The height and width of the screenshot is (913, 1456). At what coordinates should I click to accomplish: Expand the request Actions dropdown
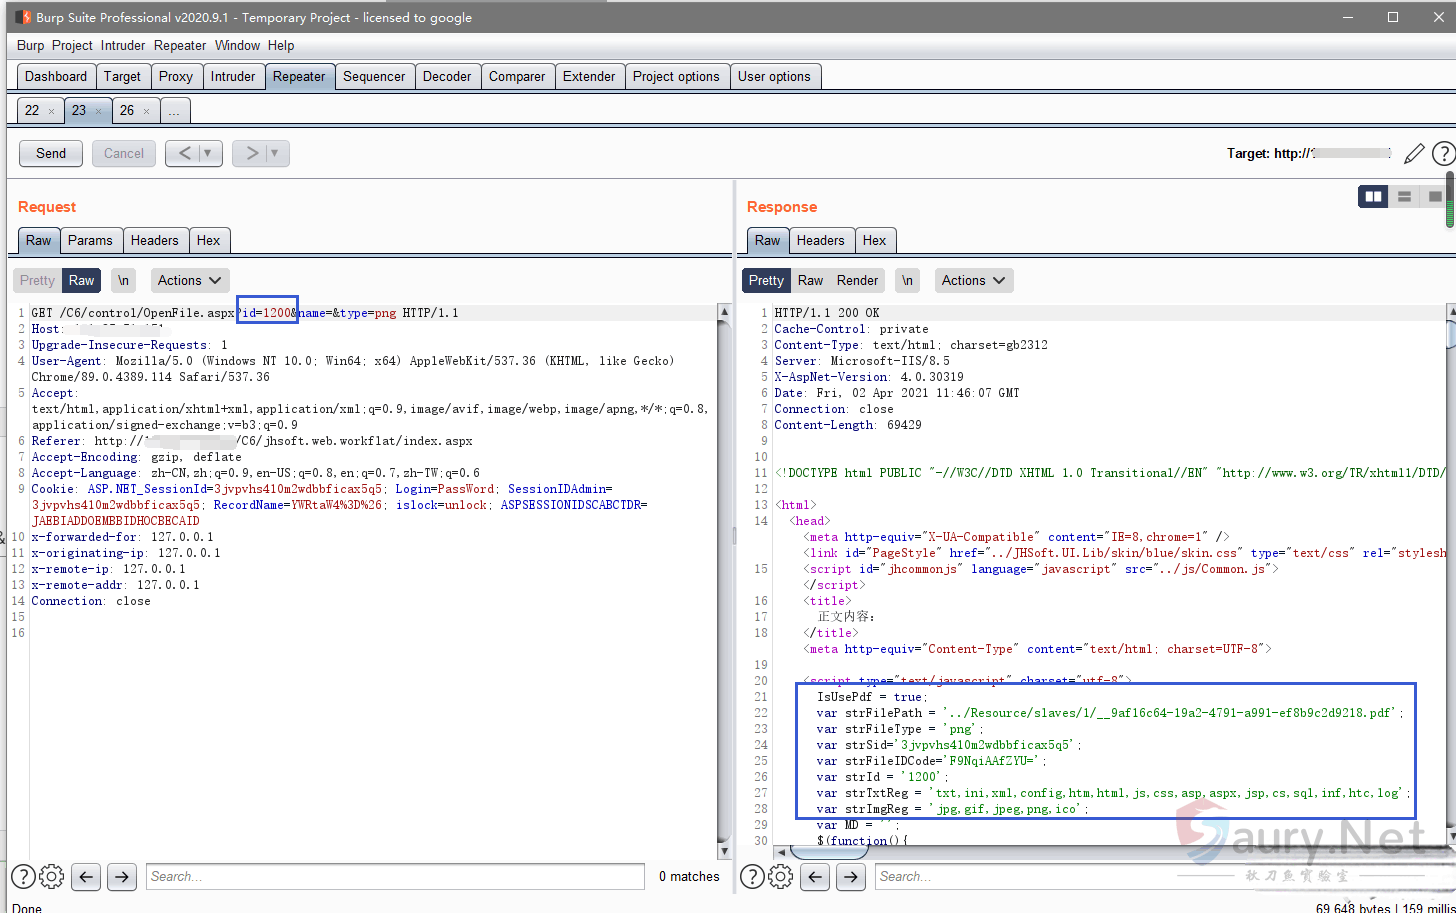[190, 281]
